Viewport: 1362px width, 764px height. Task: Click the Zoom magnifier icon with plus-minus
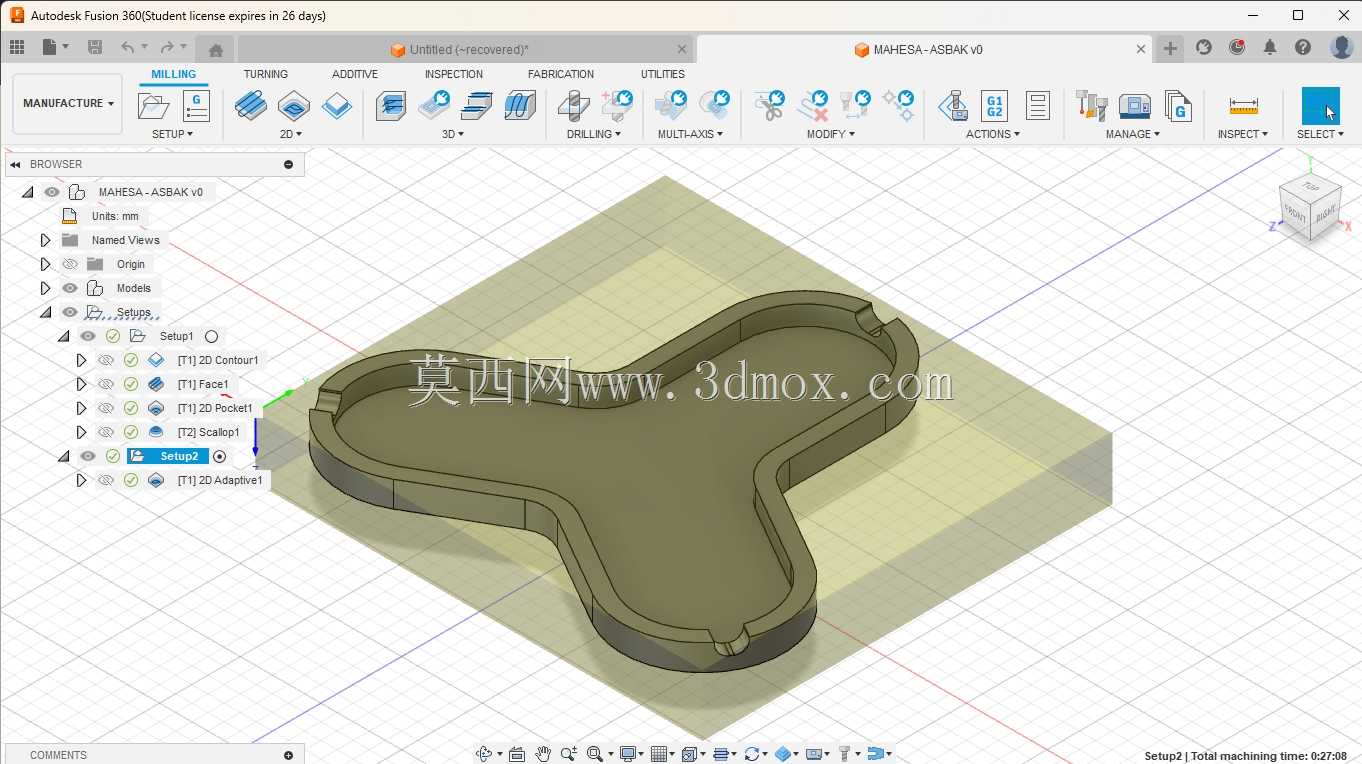pyautogui.click(x=569, y=754)
